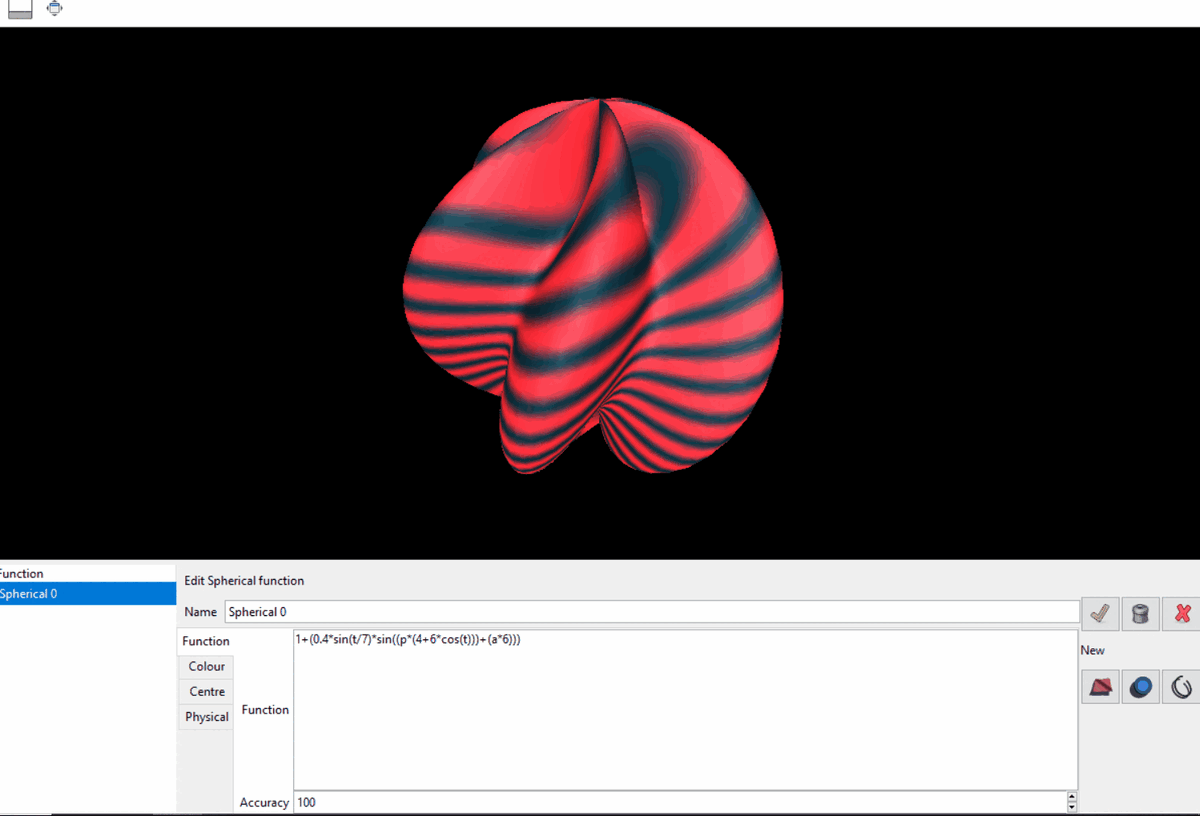Click the 'Edit Spherical function' heading
This screenshot has width=1200, height=816.
(x=244, y=580)
